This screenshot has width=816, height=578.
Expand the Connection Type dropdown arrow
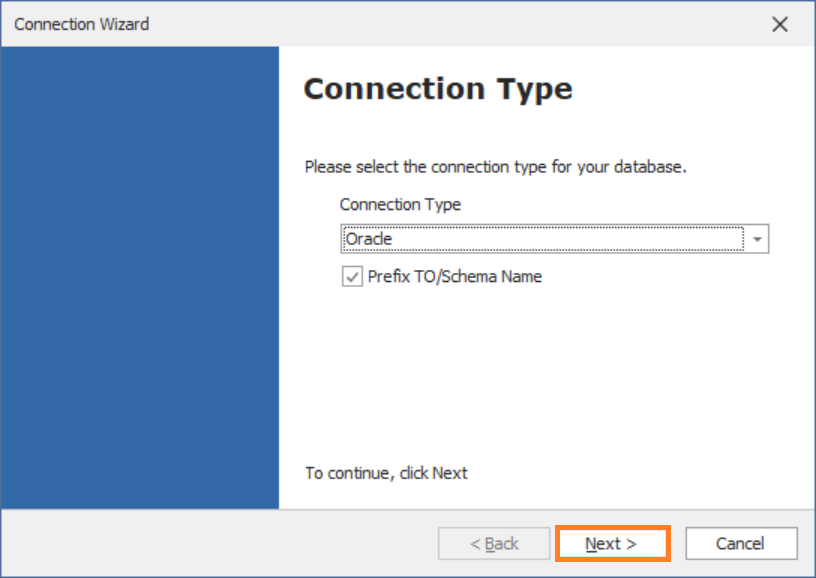[757, 239]
